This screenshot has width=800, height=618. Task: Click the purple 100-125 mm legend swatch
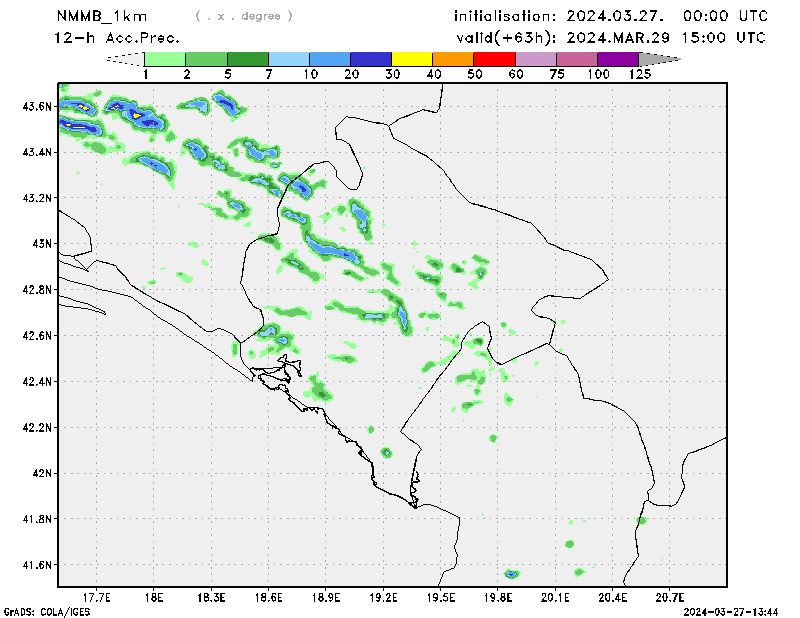click(x=618, y=59)
